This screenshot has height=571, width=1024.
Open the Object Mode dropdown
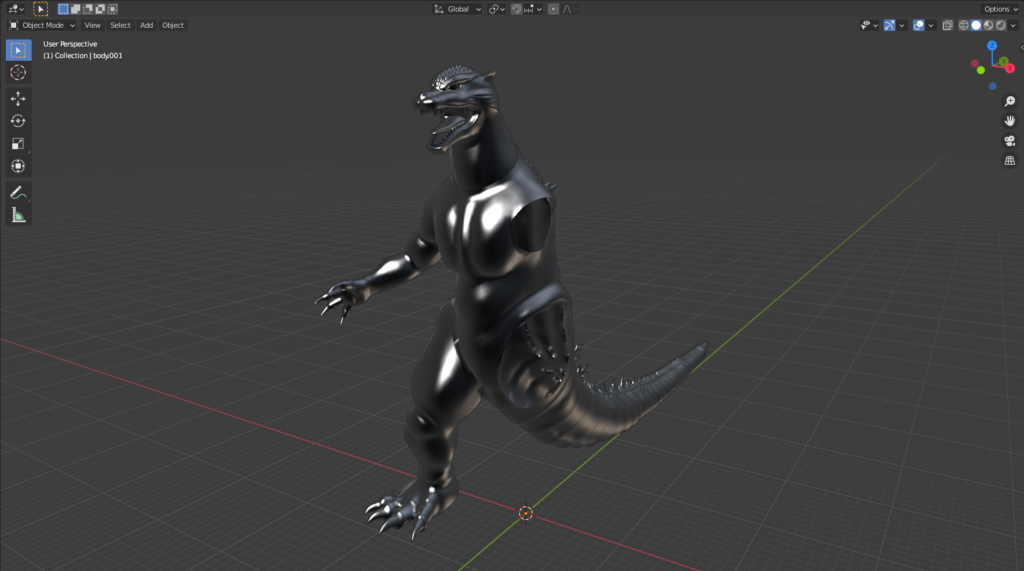point(42,25)
